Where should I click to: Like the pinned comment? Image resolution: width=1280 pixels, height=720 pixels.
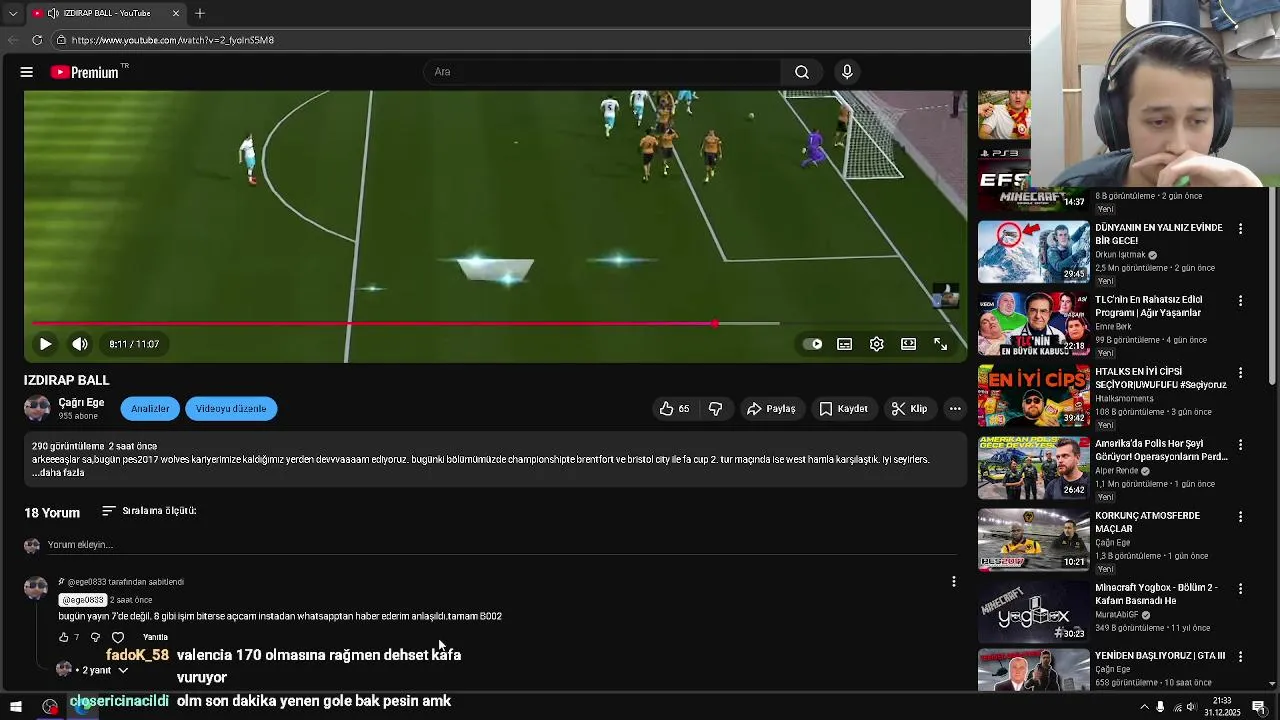pyautogui.click(x=64, y=637)
